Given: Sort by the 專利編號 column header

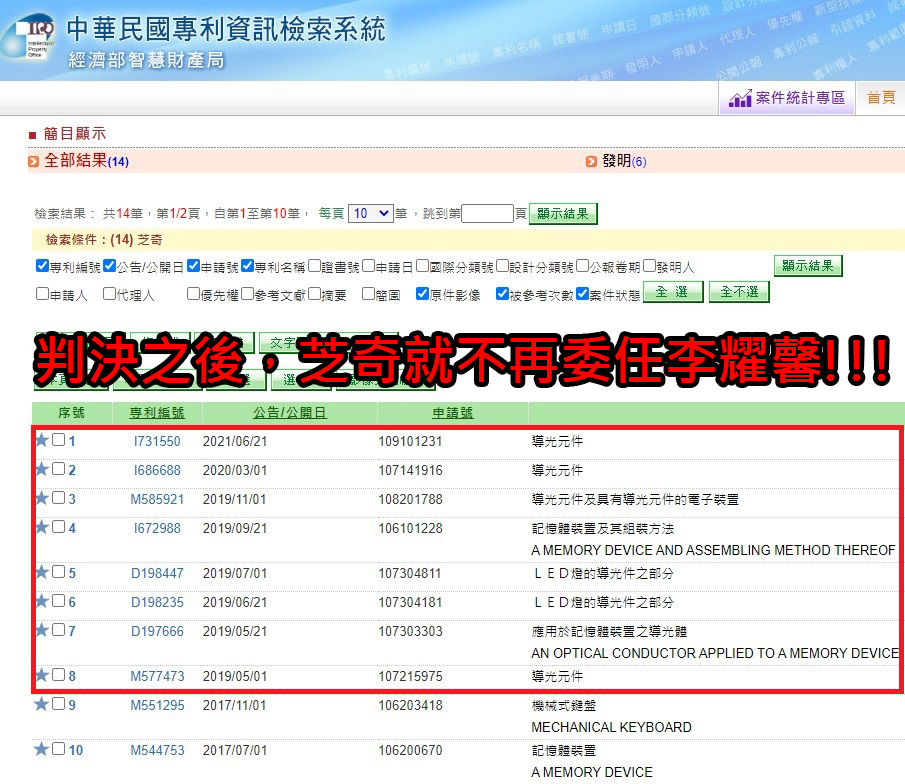Looking at the screenshot, I should 157,413.
